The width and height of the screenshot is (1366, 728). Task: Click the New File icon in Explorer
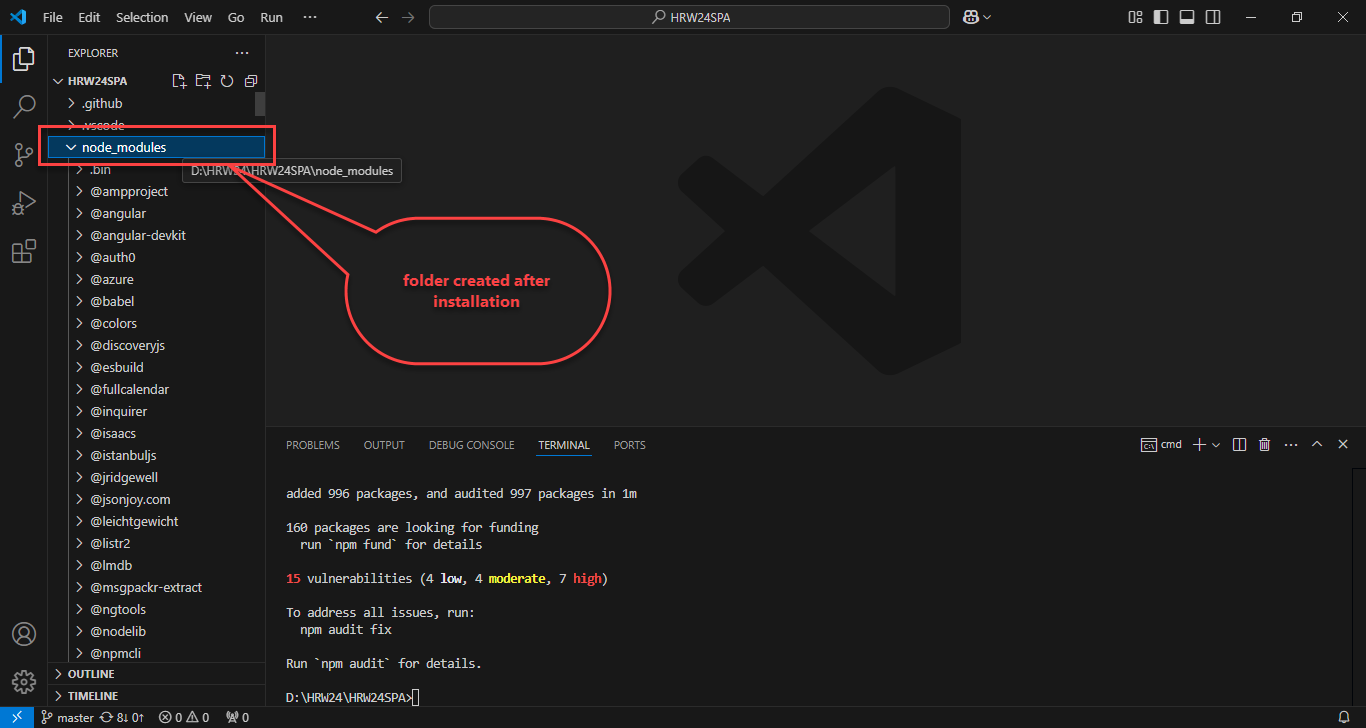179,81
